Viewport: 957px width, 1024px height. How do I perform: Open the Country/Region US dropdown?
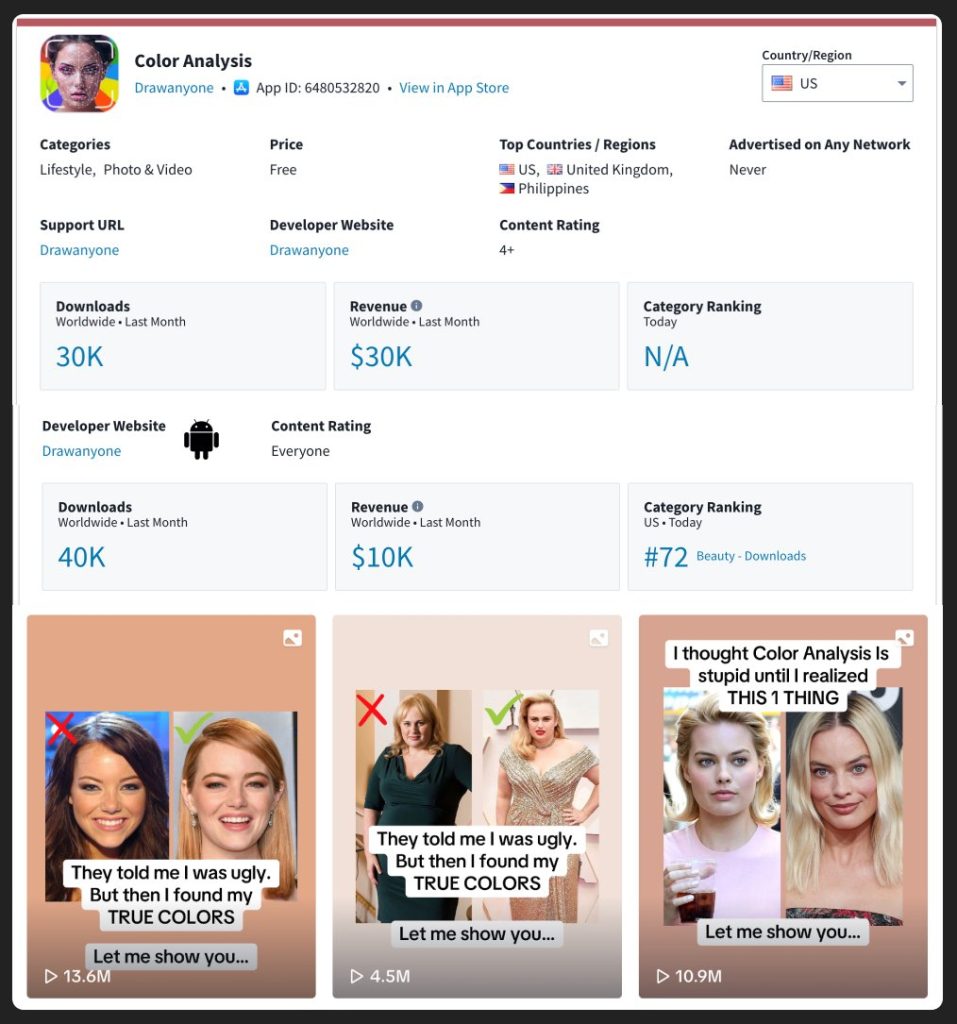[x=837, y=83]
